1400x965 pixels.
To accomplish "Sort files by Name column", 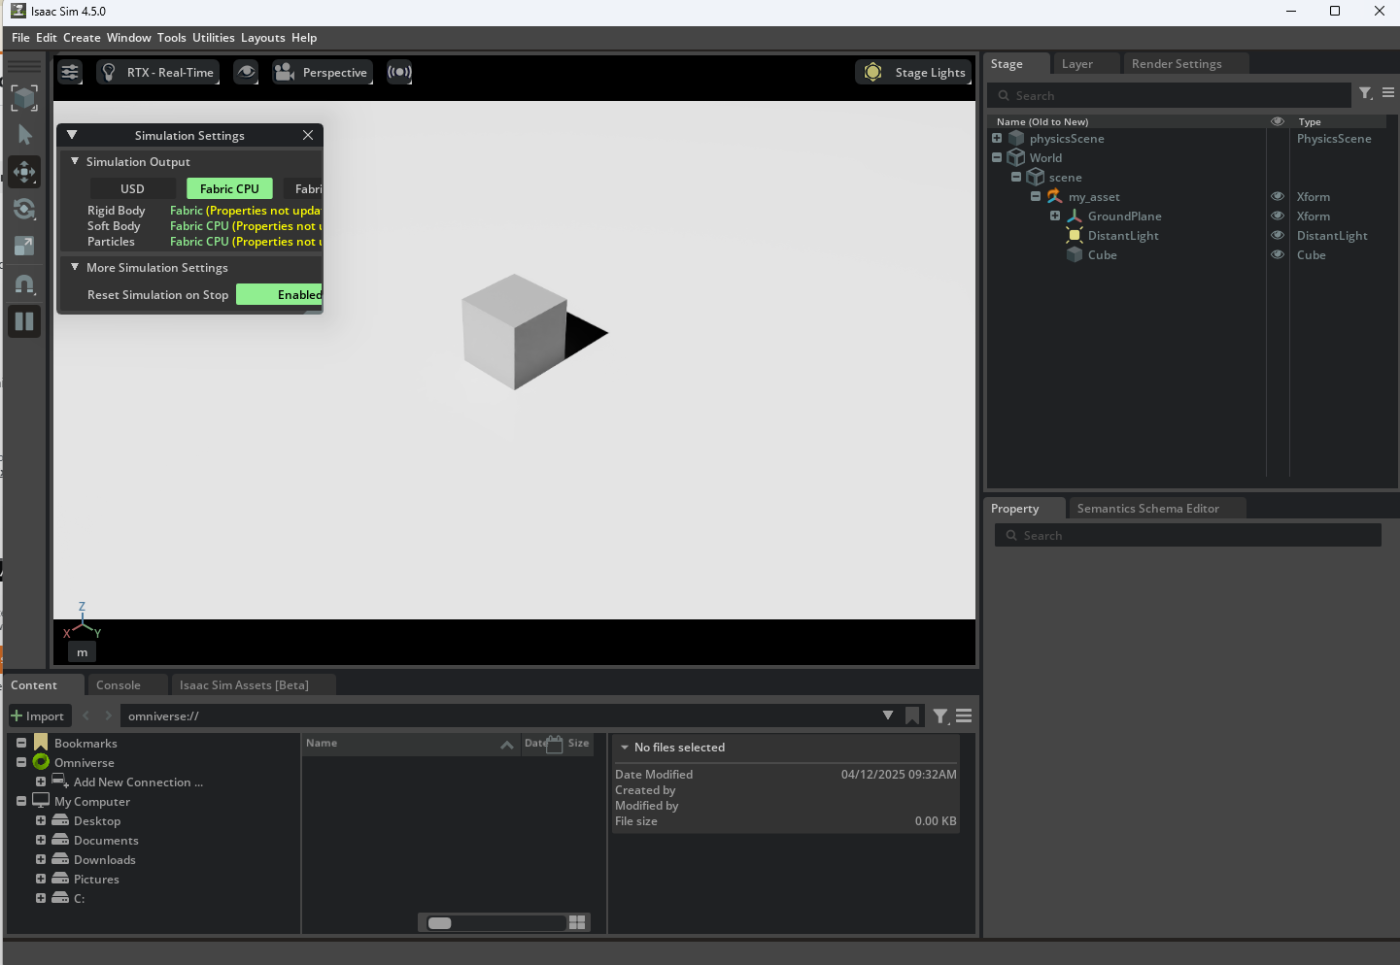I will (x=410, y=743).
